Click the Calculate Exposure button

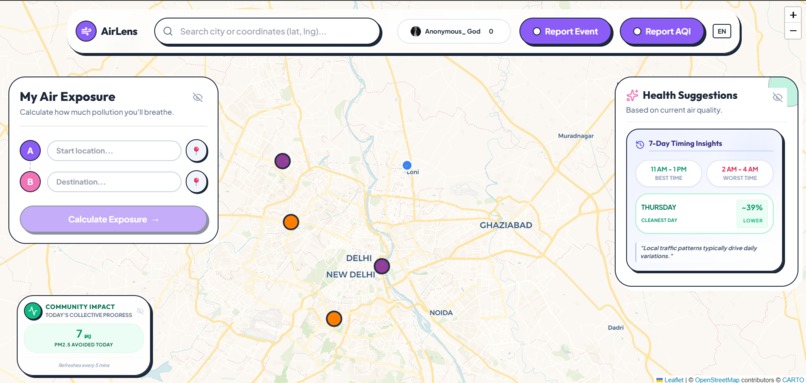114,220
